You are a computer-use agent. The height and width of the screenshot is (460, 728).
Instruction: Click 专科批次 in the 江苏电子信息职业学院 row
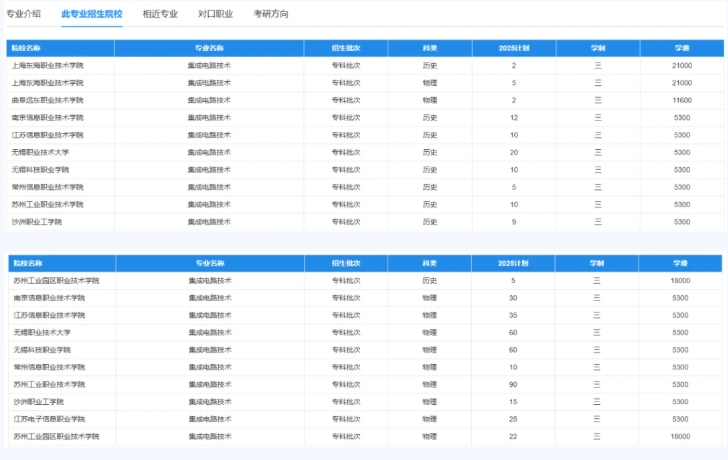click(346, 419)
